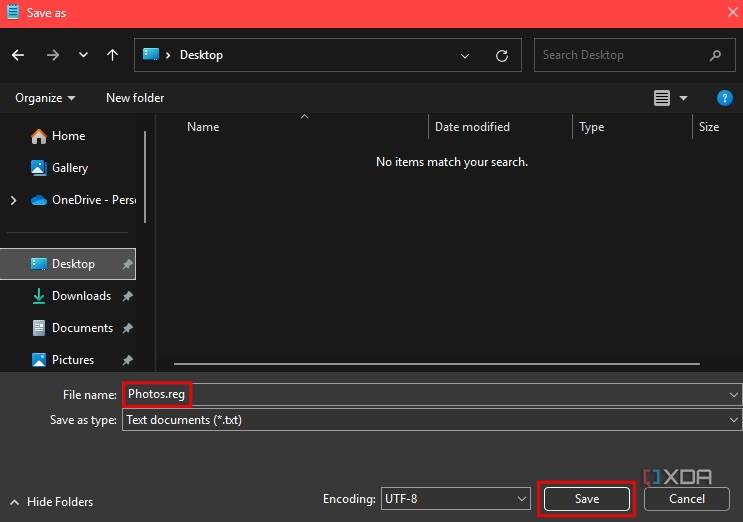Screen dimensions: 743x522
Task: Collapse the pane with Hide Folders
Action: click(51, 502)
